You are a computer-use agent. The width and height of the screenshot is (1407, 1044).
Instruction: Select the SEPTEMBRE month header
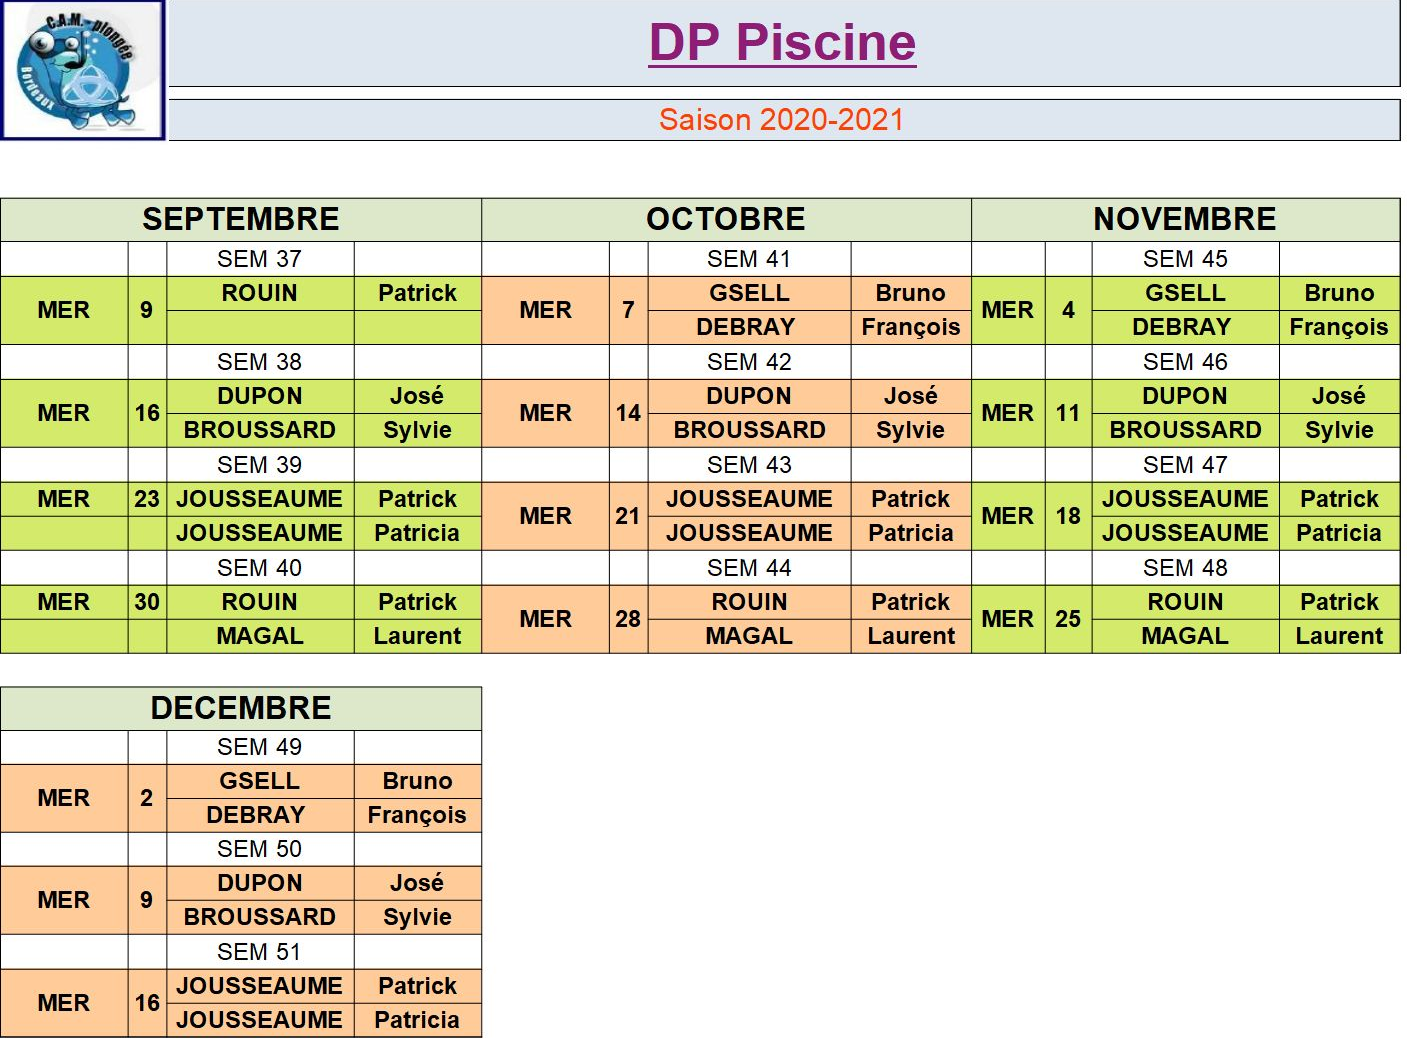[x=241, y=219]
